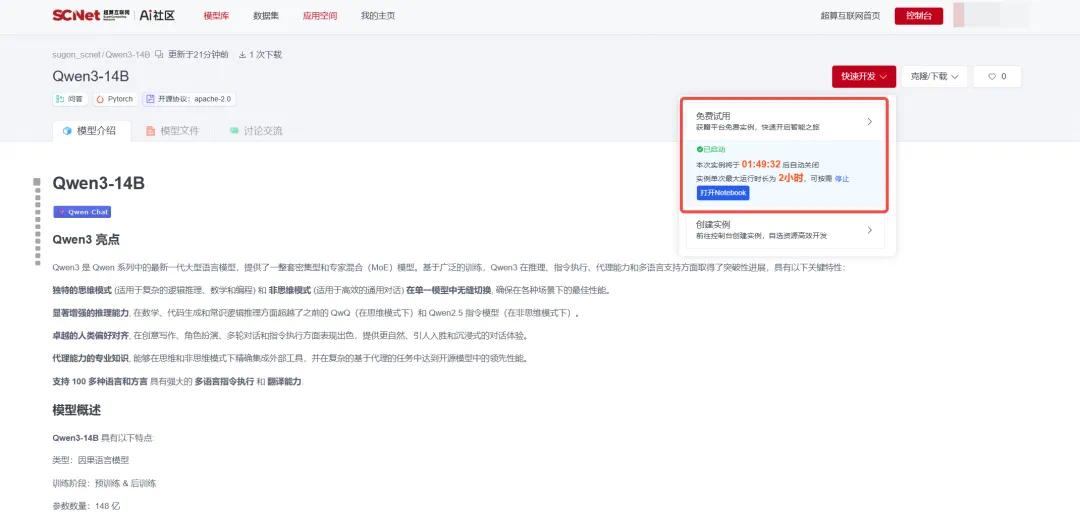Viewport: 1080px width, 516px height.
Task: Click the copy icon beside the Qwen3-14B path
Action: click(x=159, y=55)
